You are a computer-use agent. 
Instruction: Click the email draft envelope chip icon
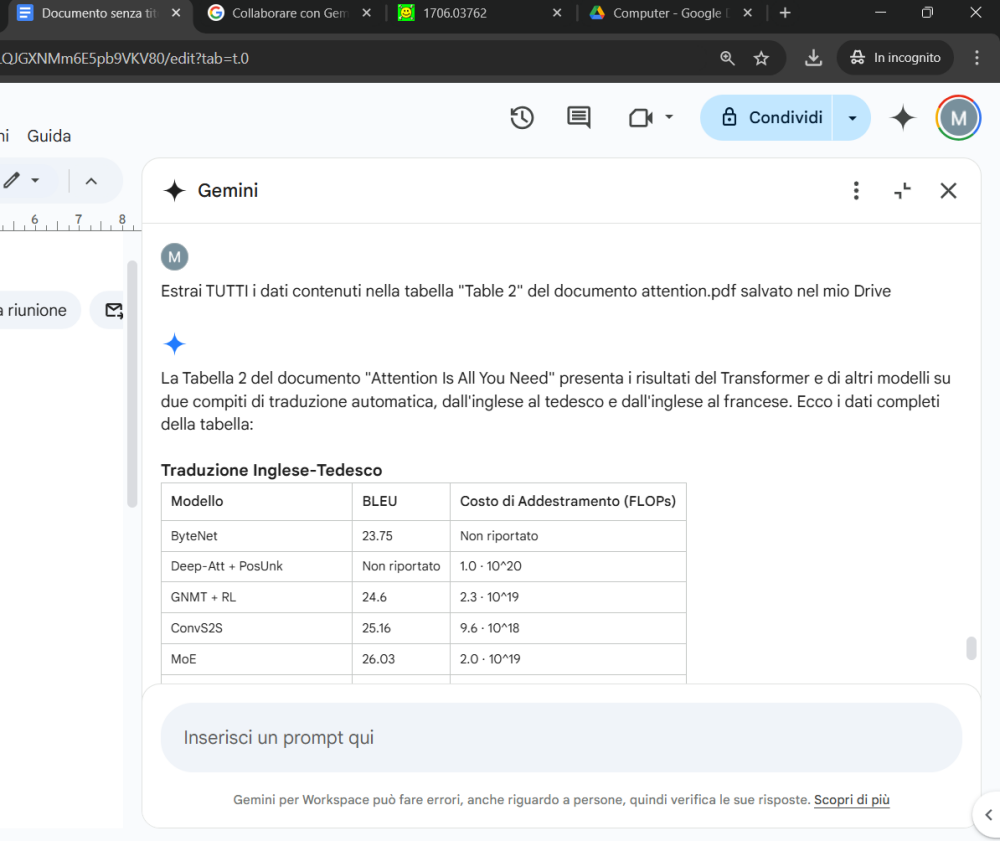(114, 311)
